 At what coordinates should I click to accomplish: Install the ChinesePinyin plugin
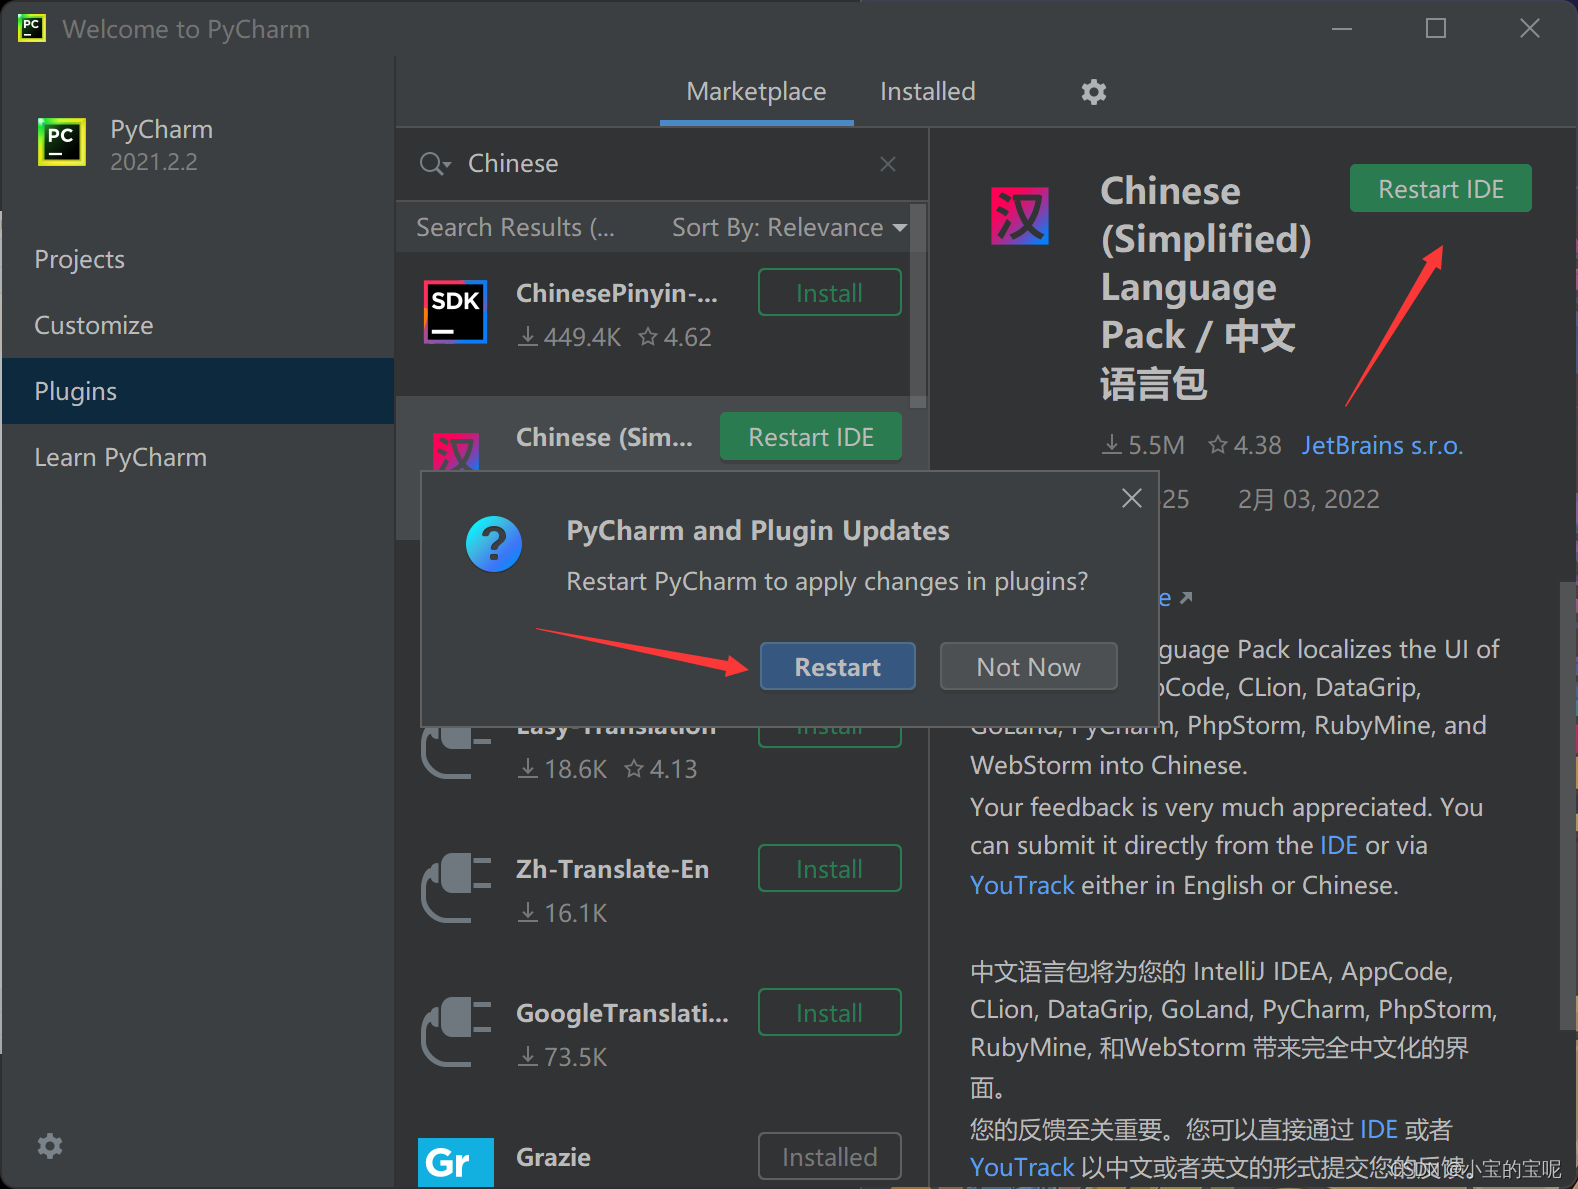(x=829, y=293)
